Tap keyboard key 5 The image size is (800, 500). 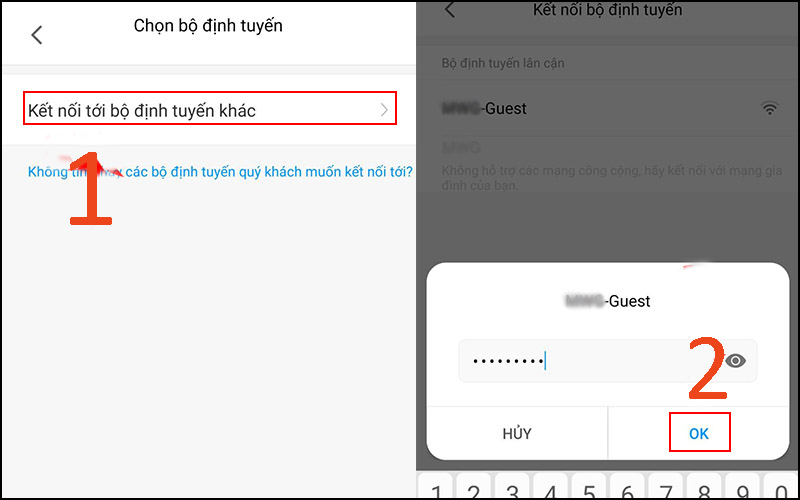point(589,488)
